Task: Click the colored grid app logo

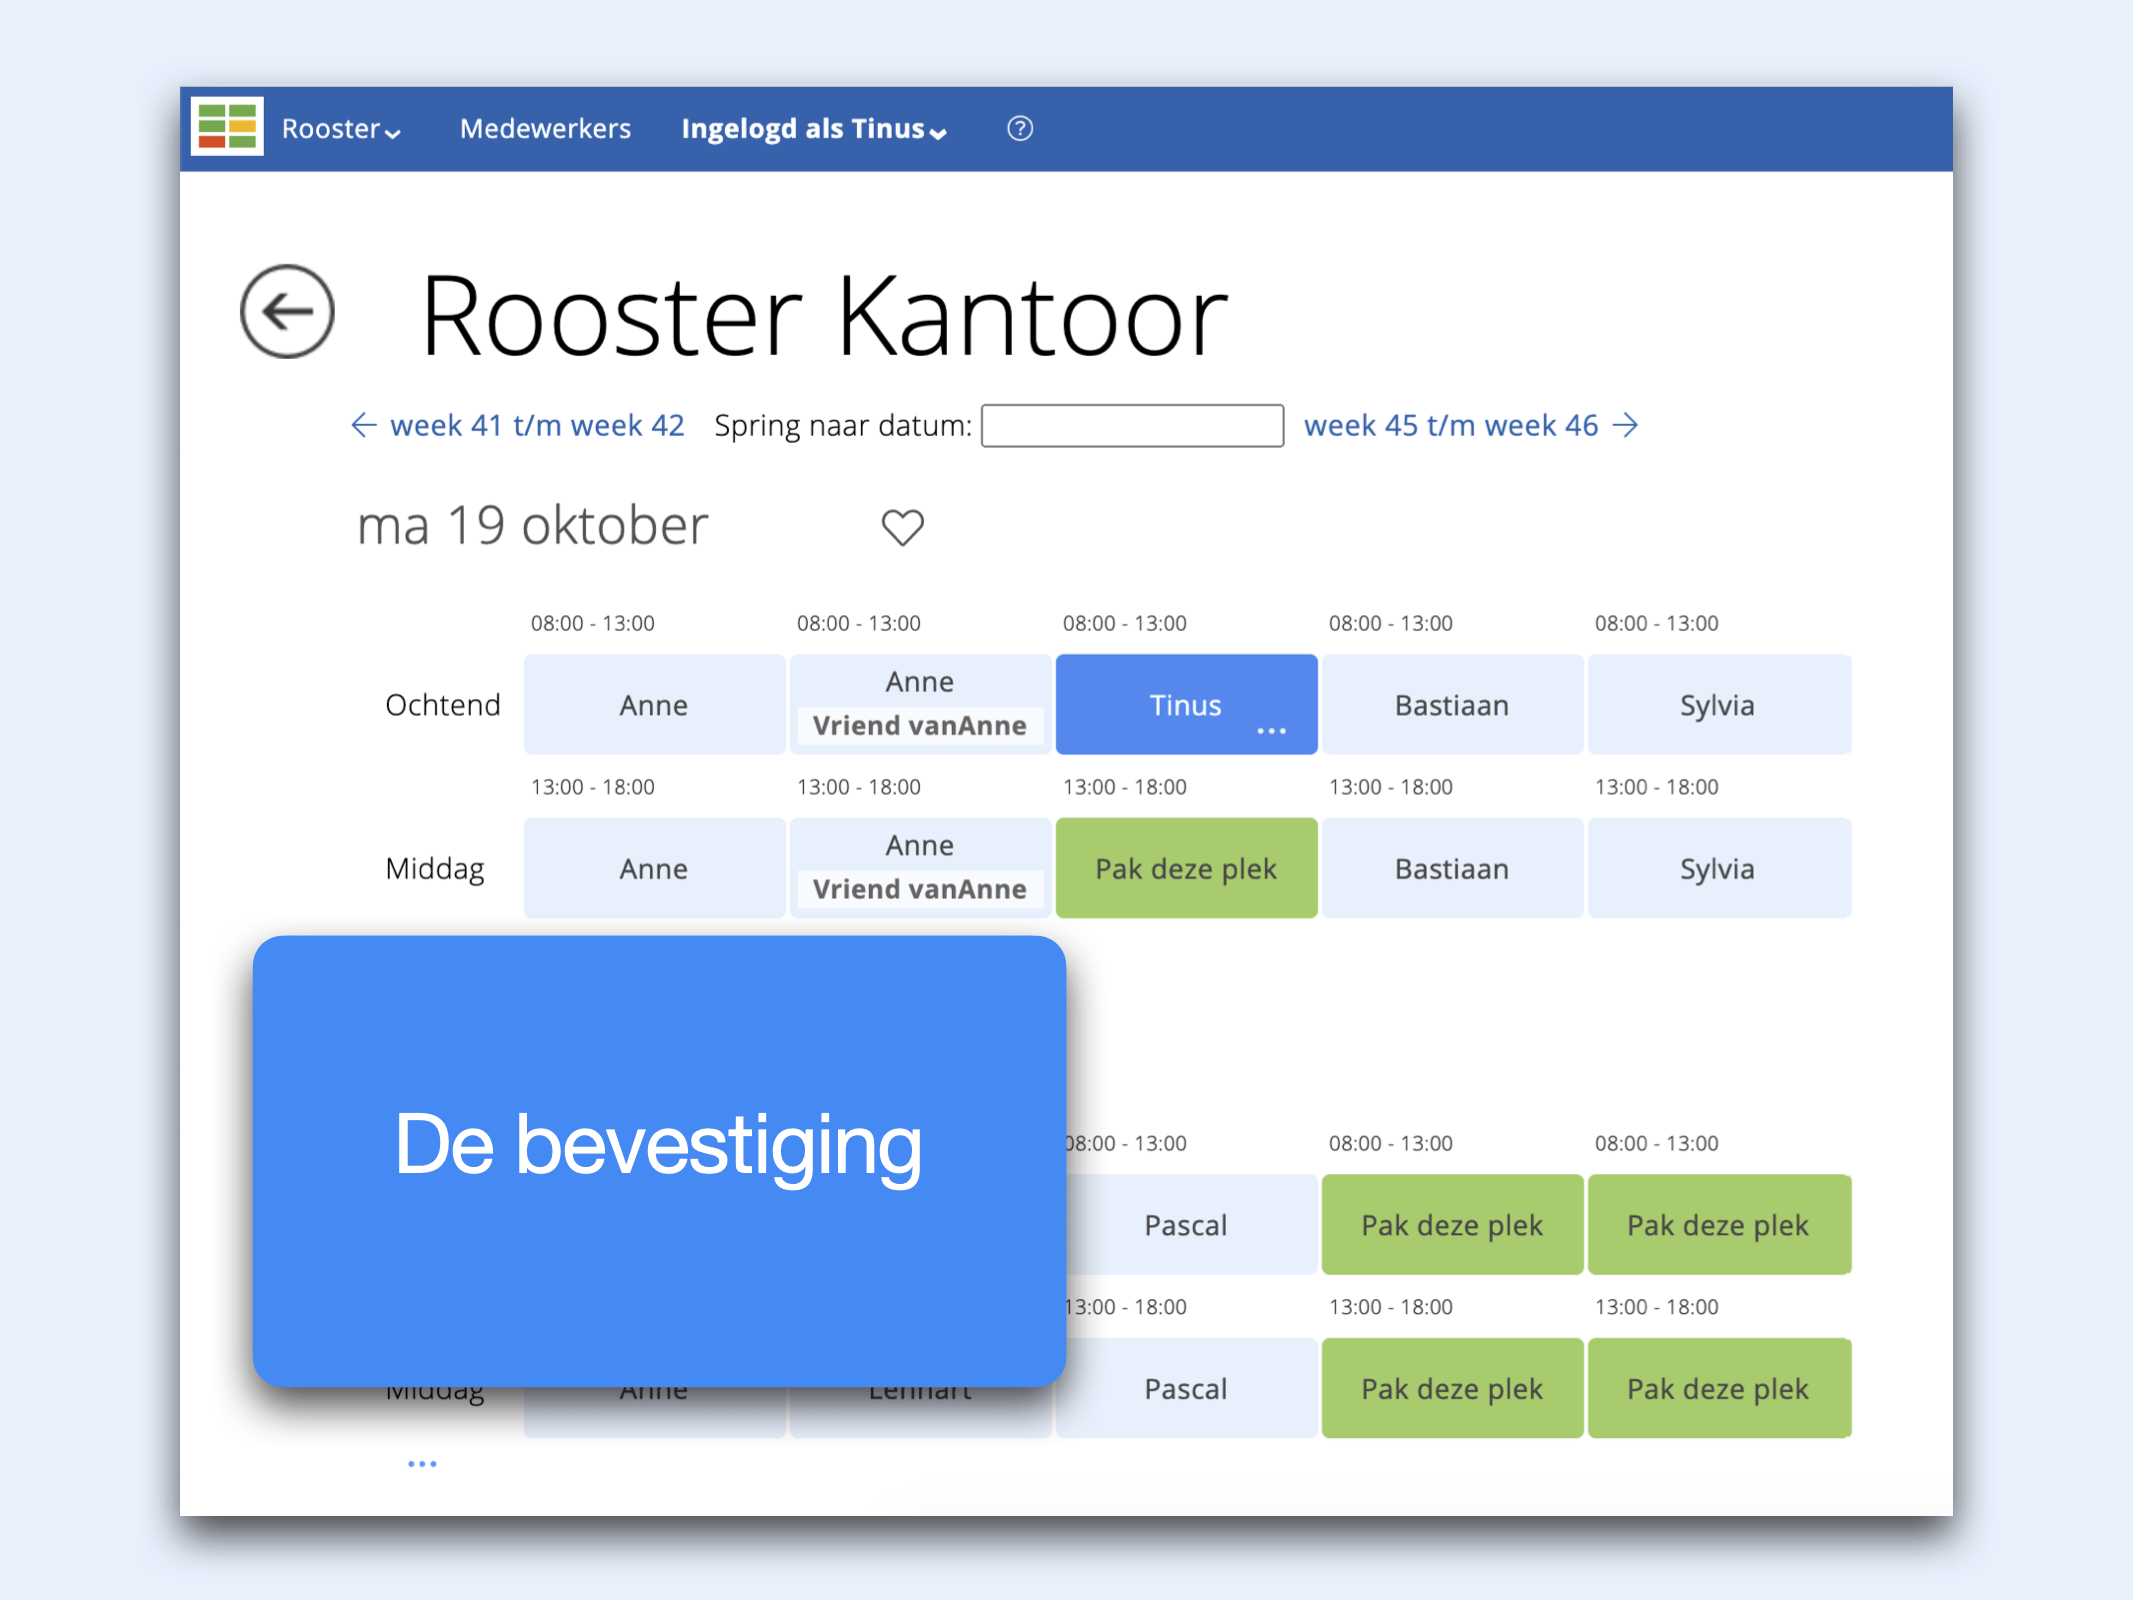Action: pyautogui.click(x=227, y=127)
